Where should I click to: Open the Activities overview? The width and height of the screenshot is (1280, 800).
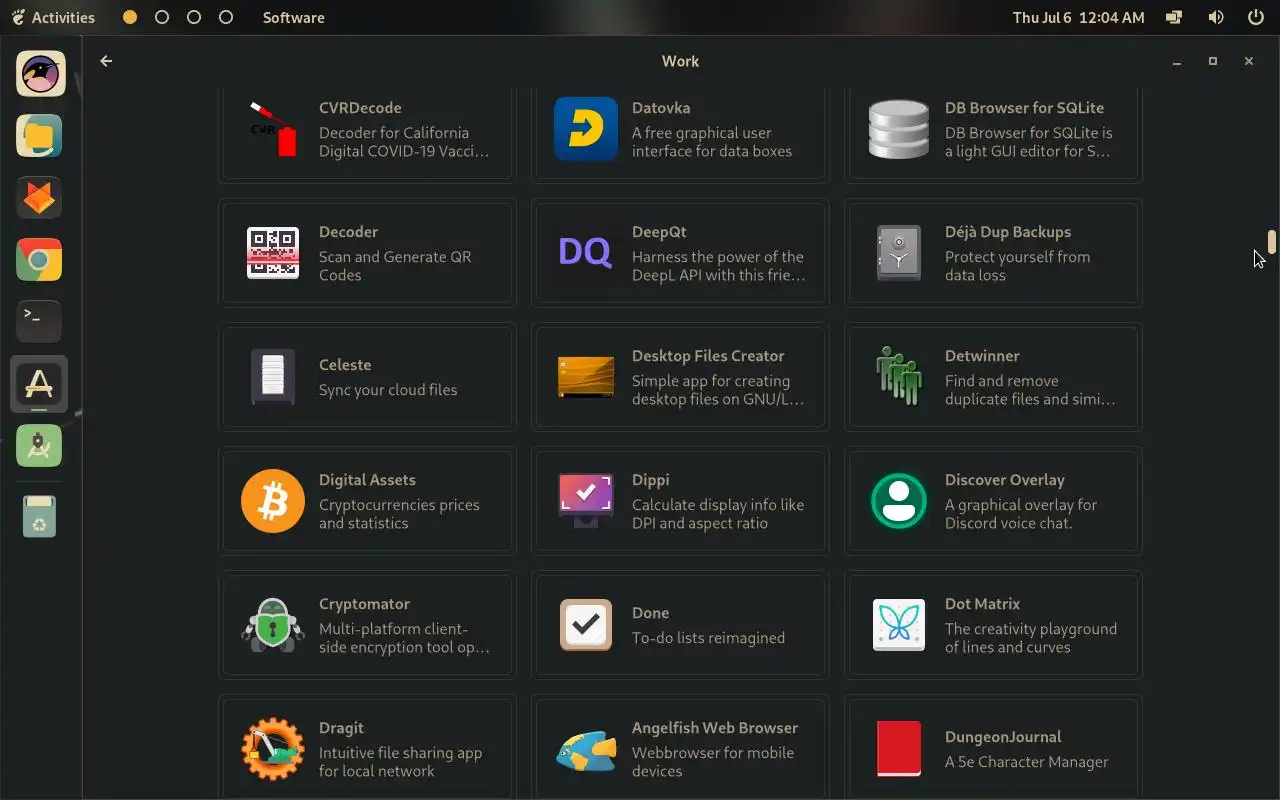(x=53, y=17)
